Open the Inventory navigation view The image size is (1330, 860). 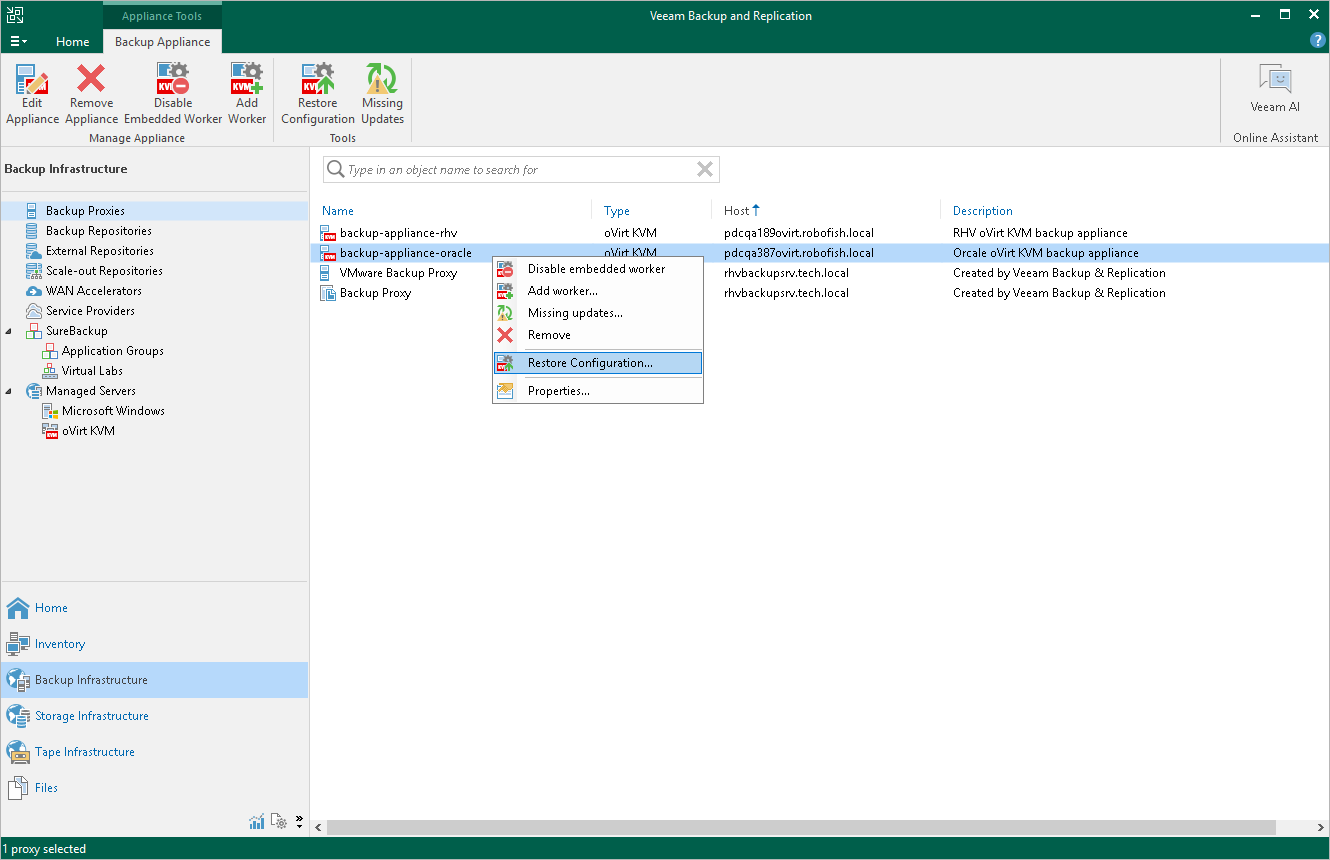[60, 644]
